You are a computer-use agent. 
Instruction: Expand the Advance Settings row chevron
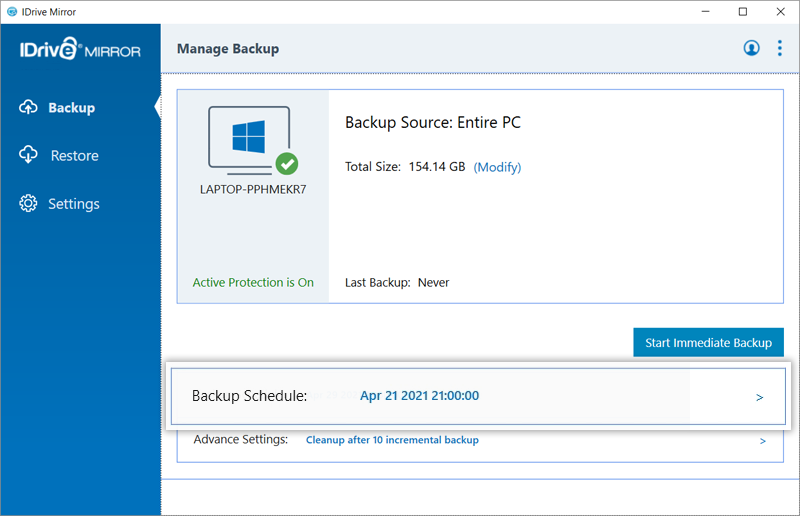[762, 441]
